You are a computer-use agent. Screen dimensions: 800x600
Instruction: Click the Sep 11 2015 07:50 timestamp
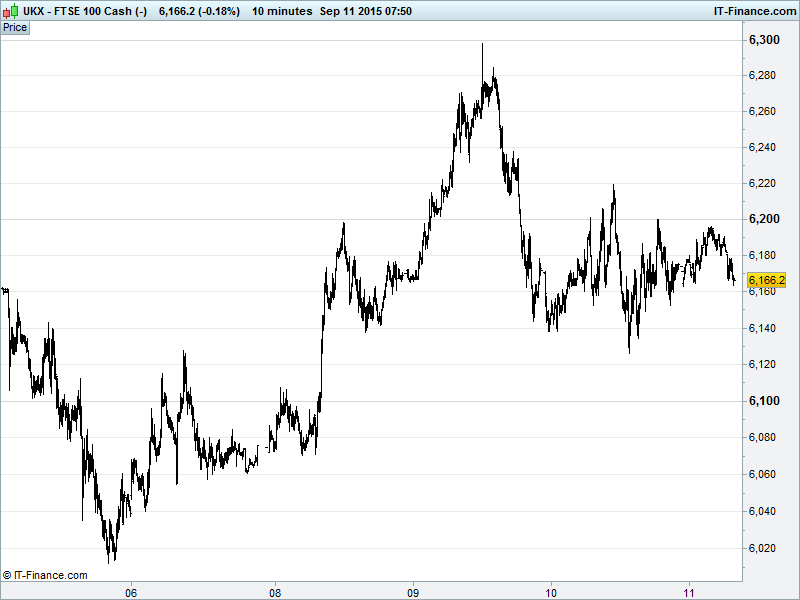(366, 11)
